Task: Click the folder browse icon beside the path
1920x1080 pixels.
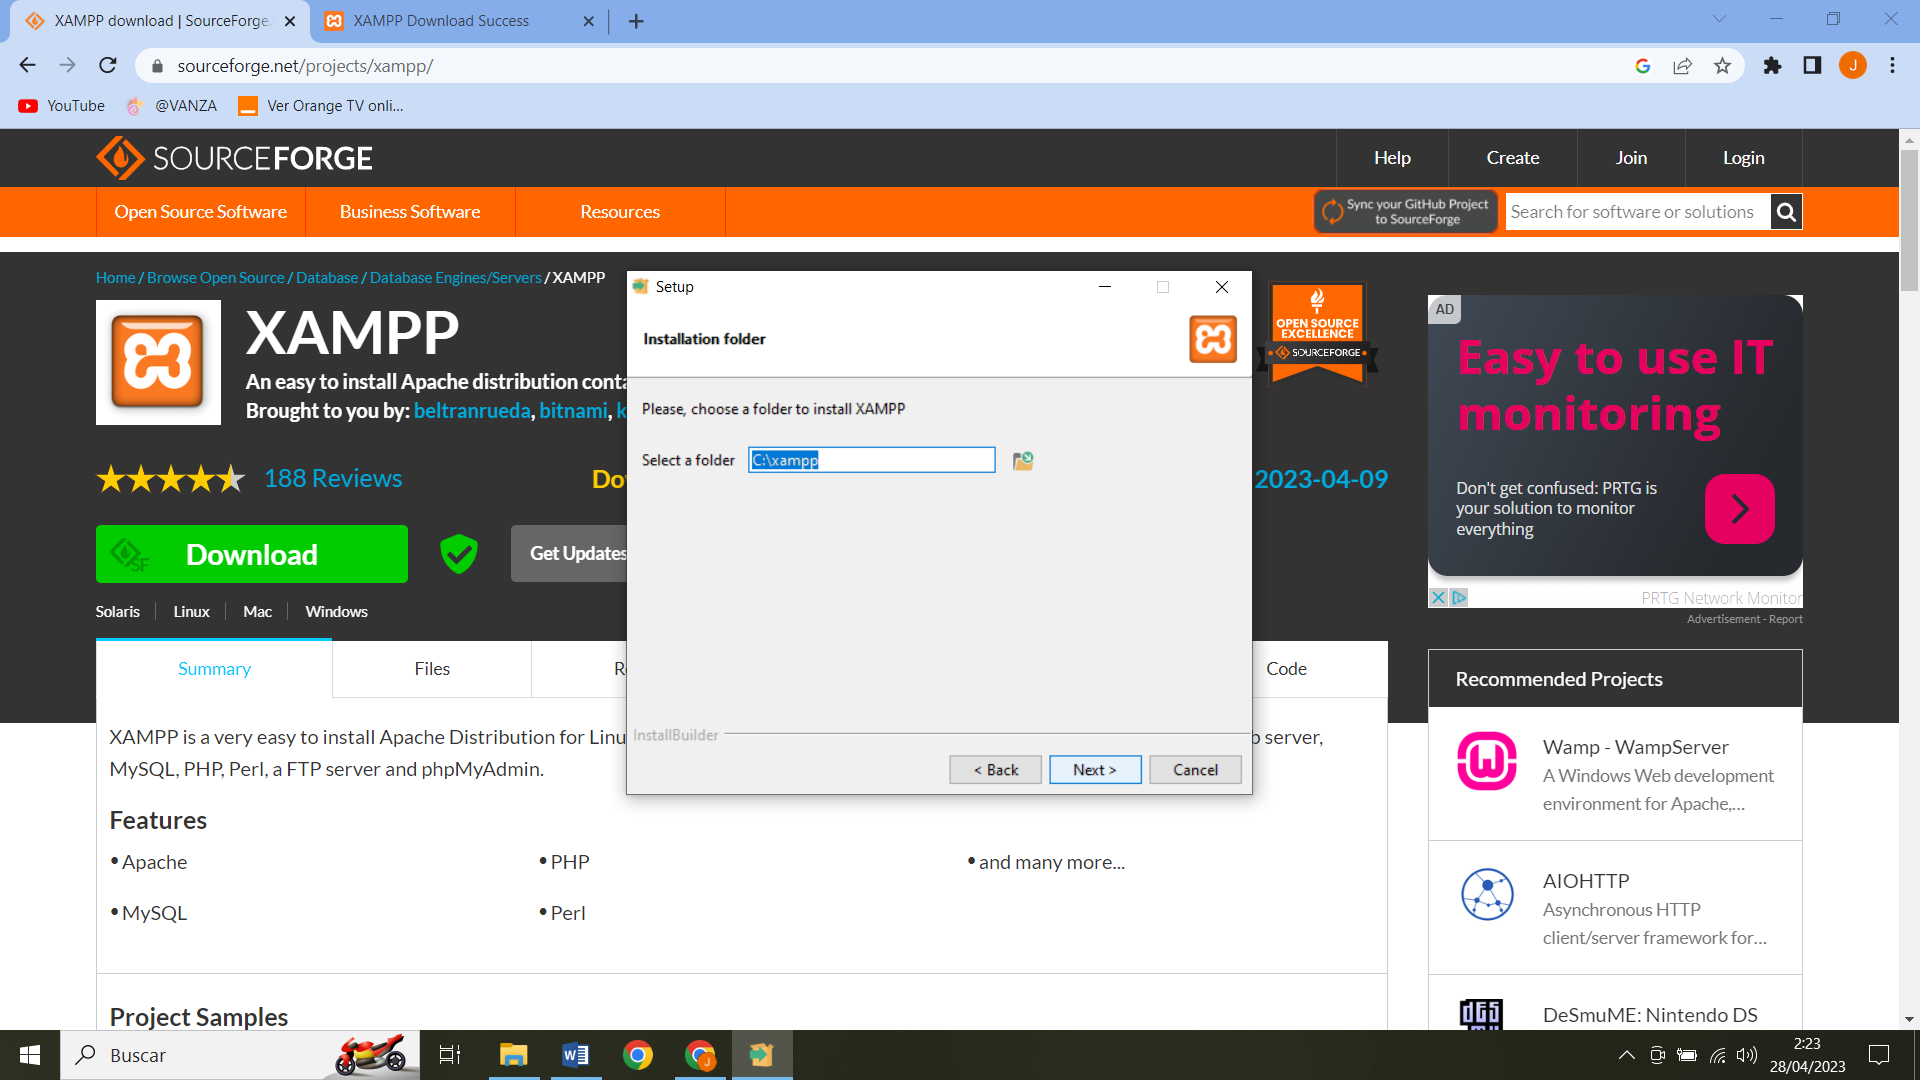Action: [x=1021, y=460]
